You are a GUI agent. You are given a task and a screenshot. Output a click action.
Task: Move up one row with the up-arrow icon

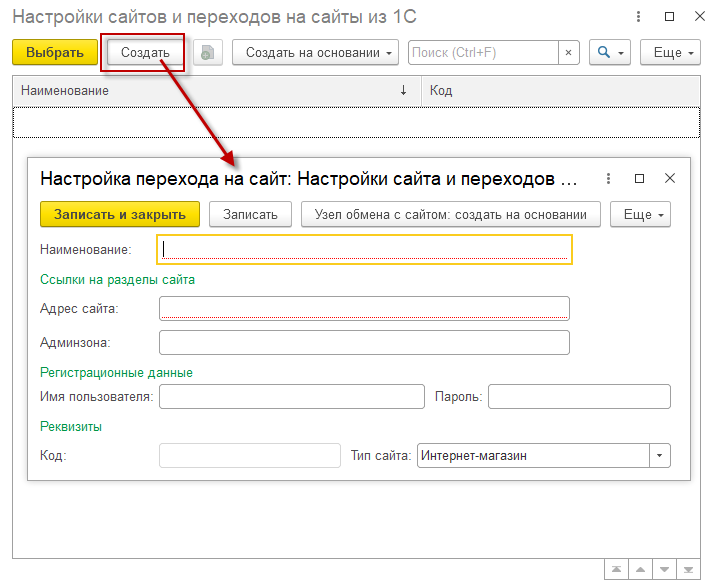click(641, 569)
